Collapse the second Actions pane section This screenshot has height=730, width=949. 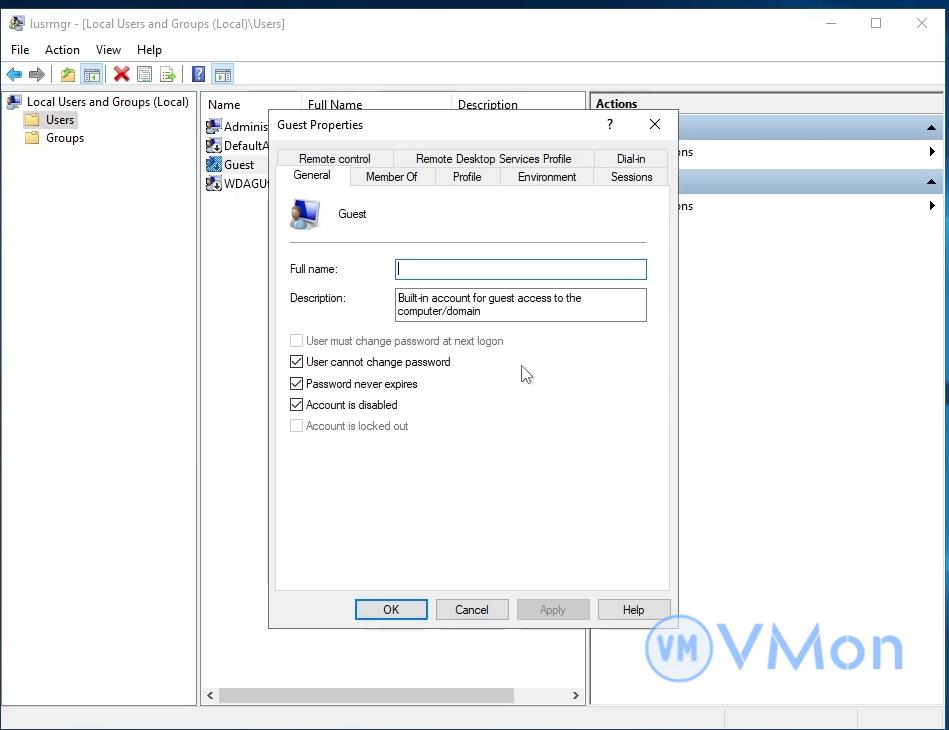point(932,181)
